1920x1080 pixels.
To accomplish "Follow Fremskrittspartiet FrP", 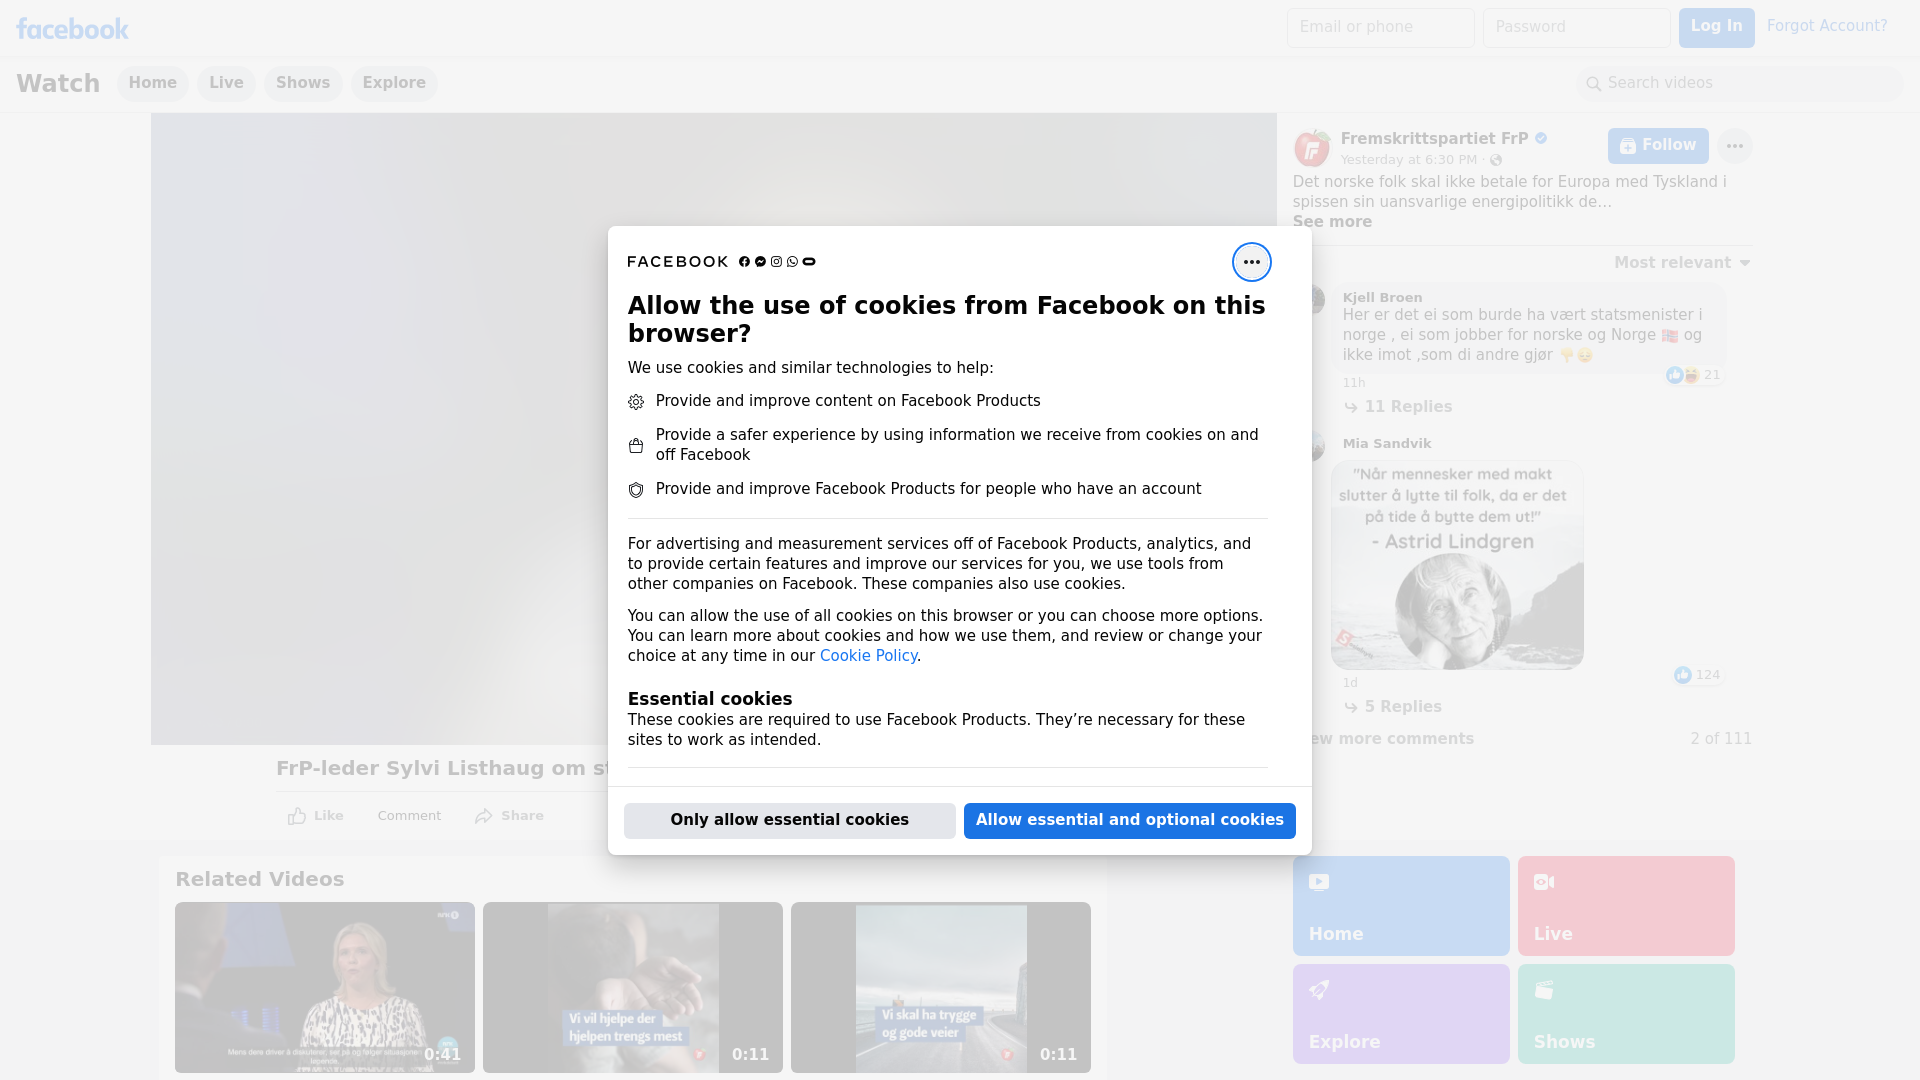I will [1658, 146].
